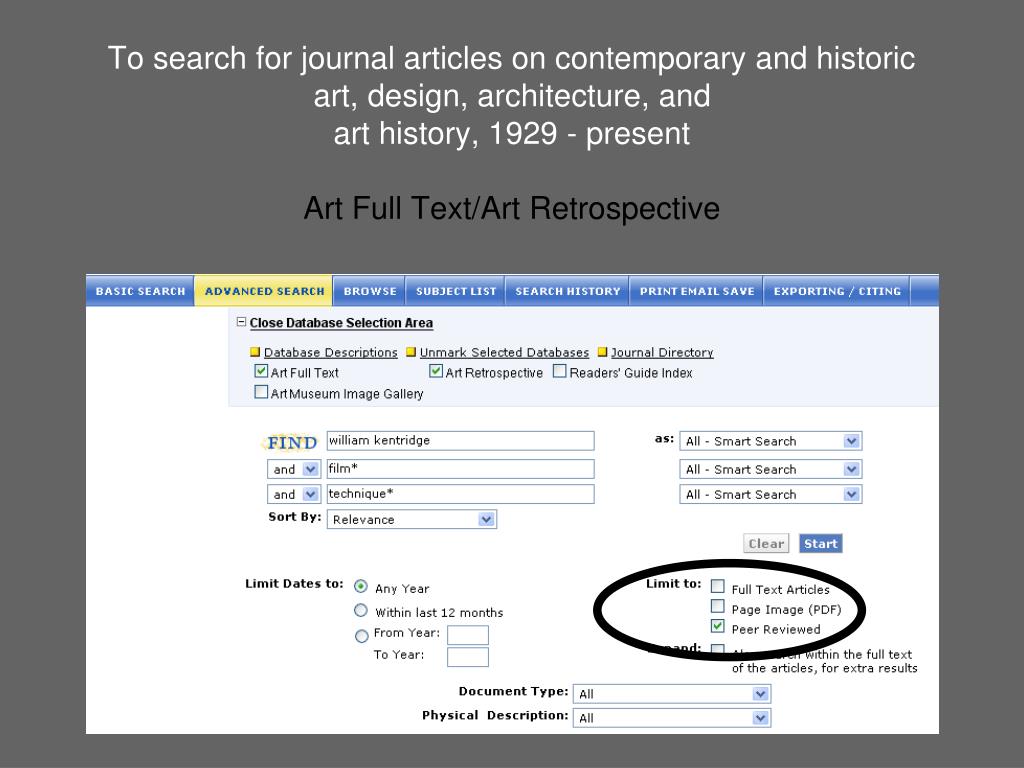The width and height of the screenshot is (1024, 768).
Task: Click the technique* search field
Action: pyautogui.click(x=460, y=494)
